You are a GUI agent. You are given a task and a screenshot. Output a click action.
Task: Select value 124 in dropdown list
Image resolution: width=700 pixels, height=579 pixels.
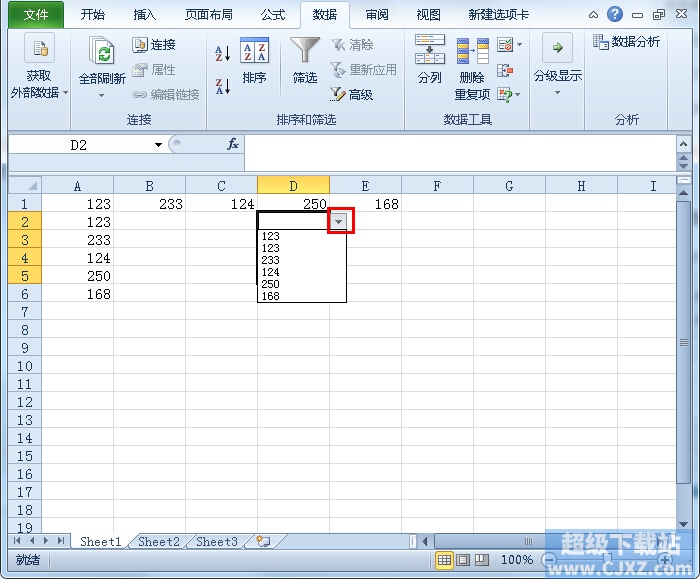coord(302,272)
